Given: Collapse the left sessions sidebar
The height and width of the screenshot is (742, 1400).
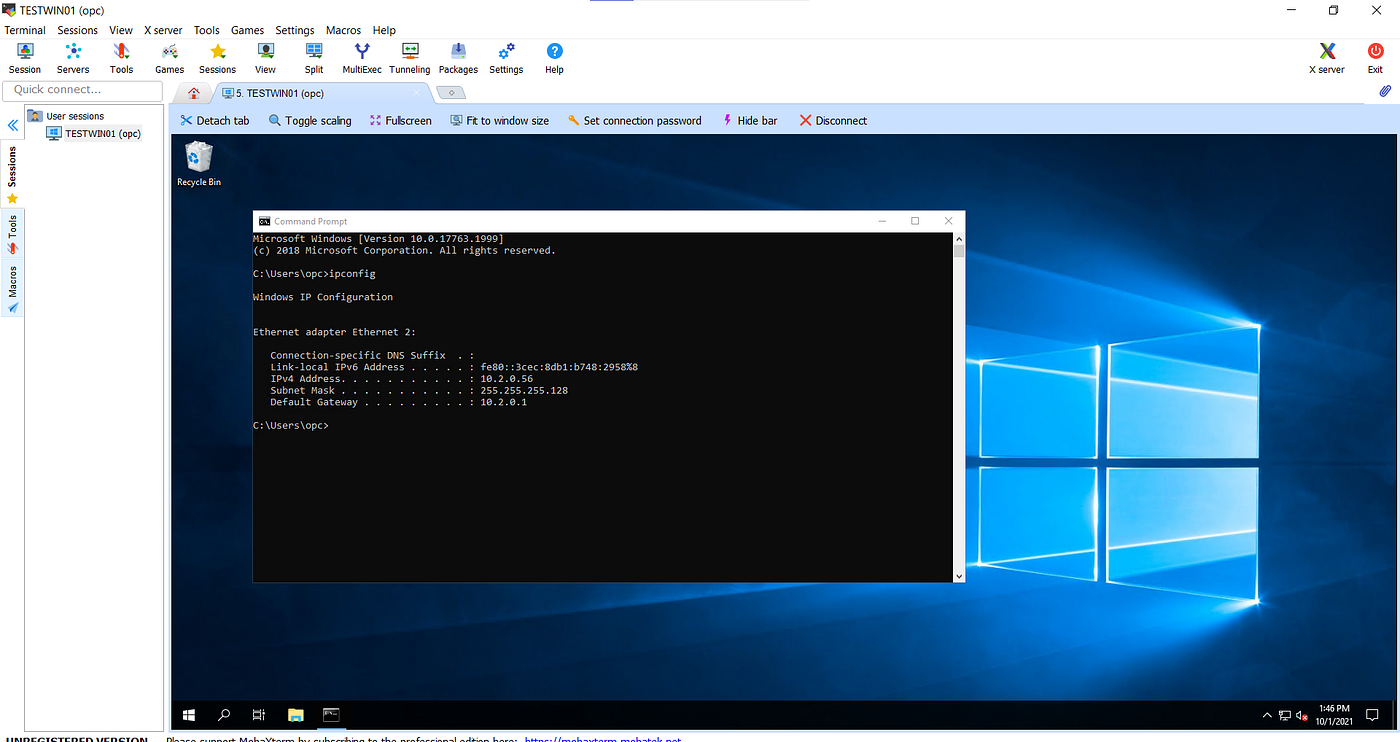Looking at the screenshot, I should click(13, 125).
